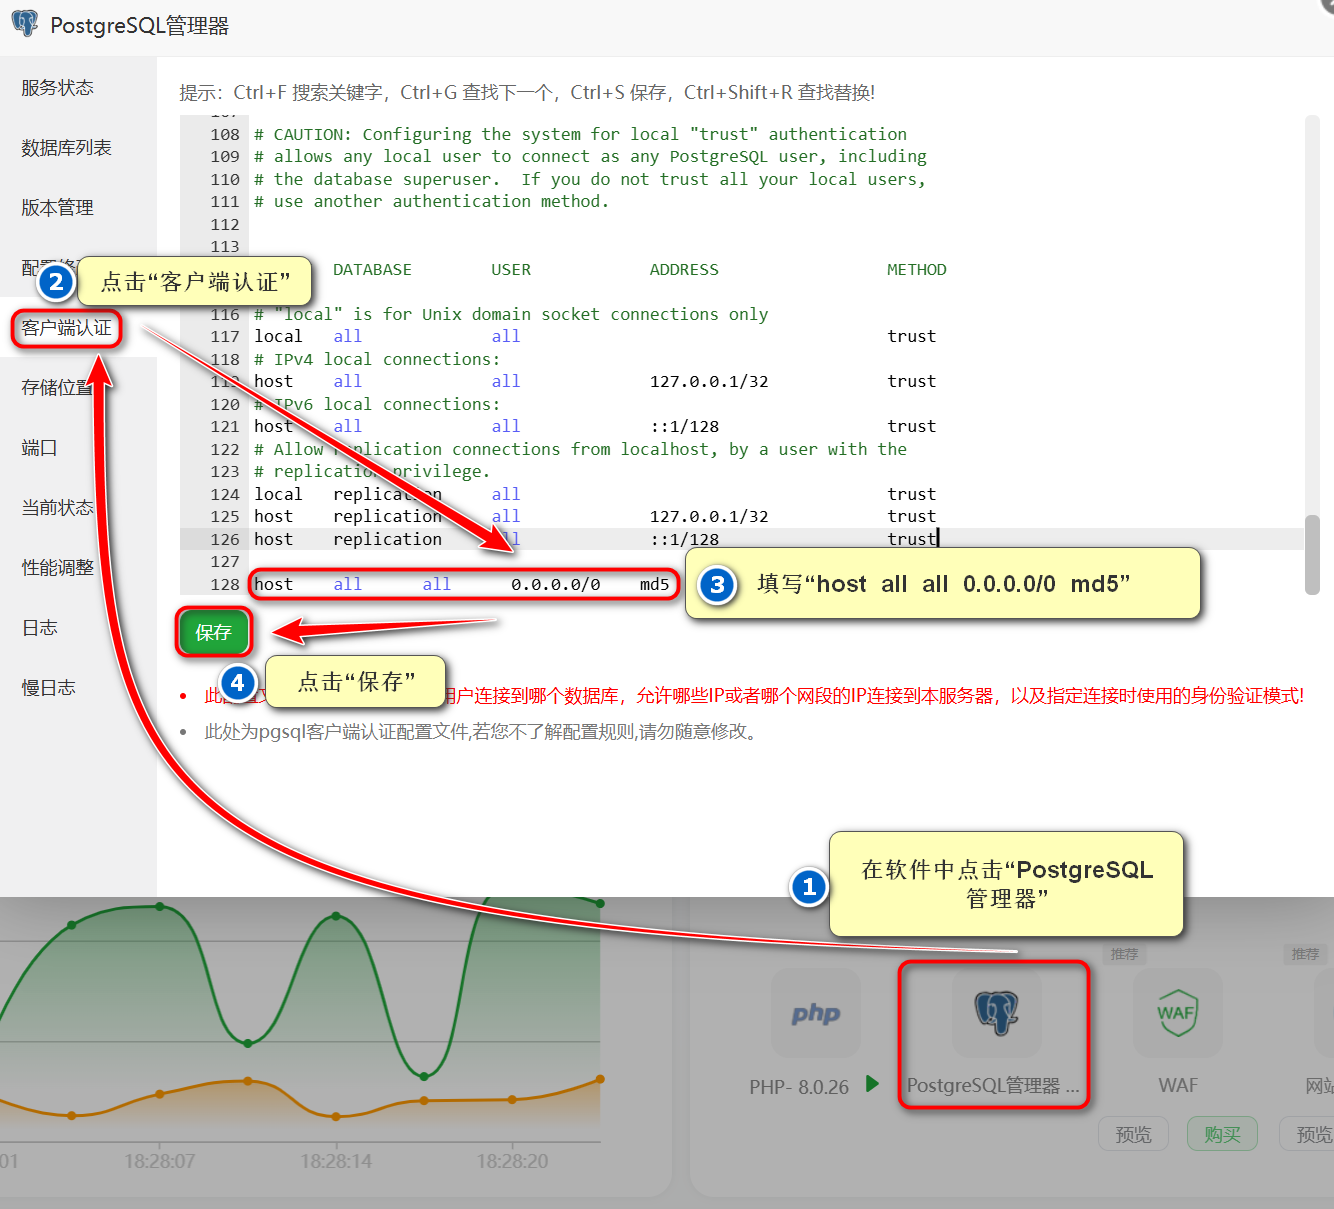Screen dimensions: 1334x1209
Task: Click the PostgreSQL管理器 label under elephant icon
Action: [x=993, y=1085]
